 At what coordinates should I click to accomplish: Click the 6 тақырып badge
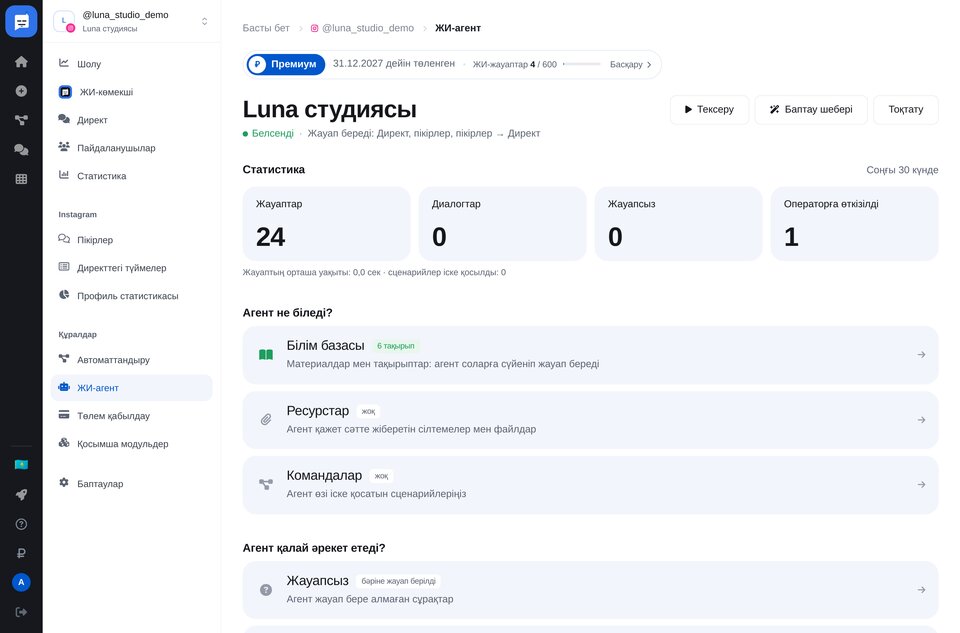(x=396, y=346)
